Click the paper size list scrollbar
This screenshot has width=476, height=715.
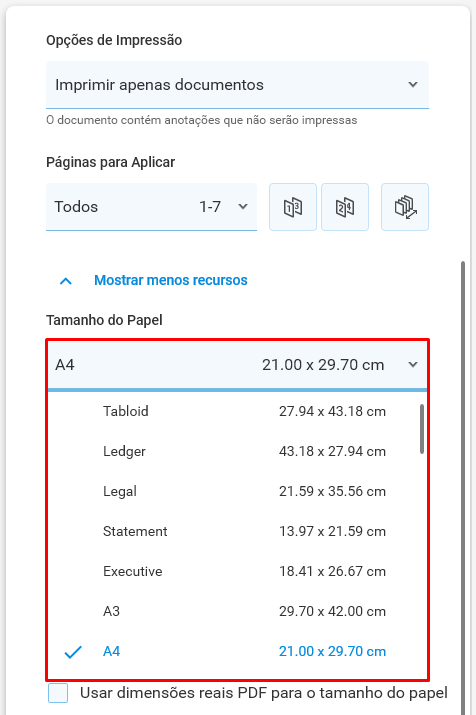tap(422, 429)
